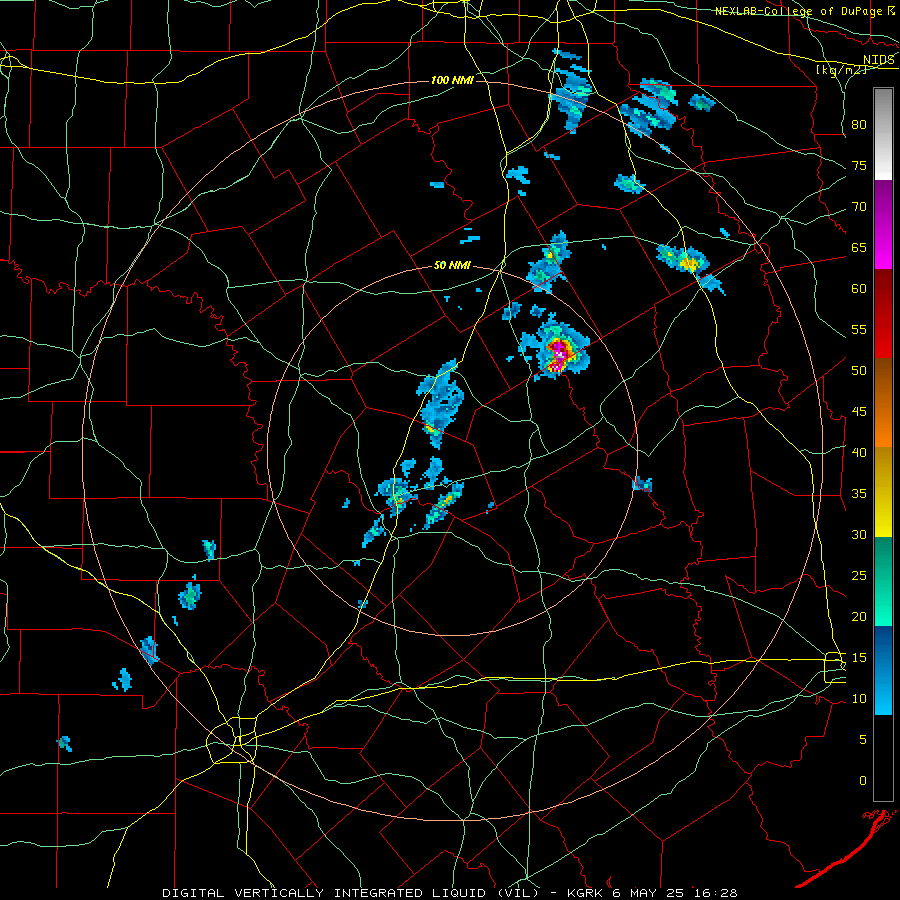900x900 pixels.
Task: Click the scale value 75
Action: [x=859, y=166]
